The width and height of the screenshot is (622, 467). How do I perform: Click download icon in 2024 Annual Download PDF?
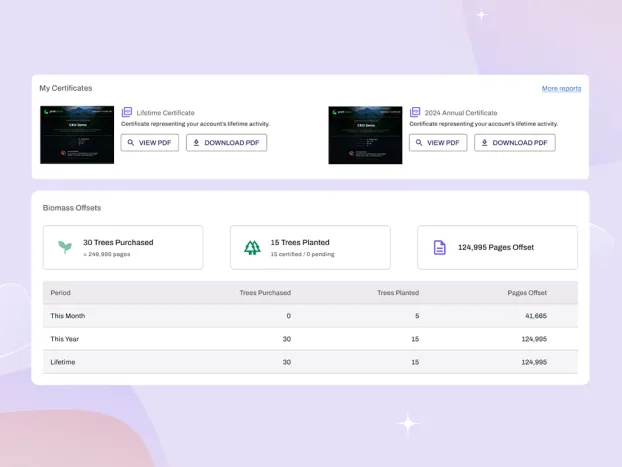[x=484, y=143]
